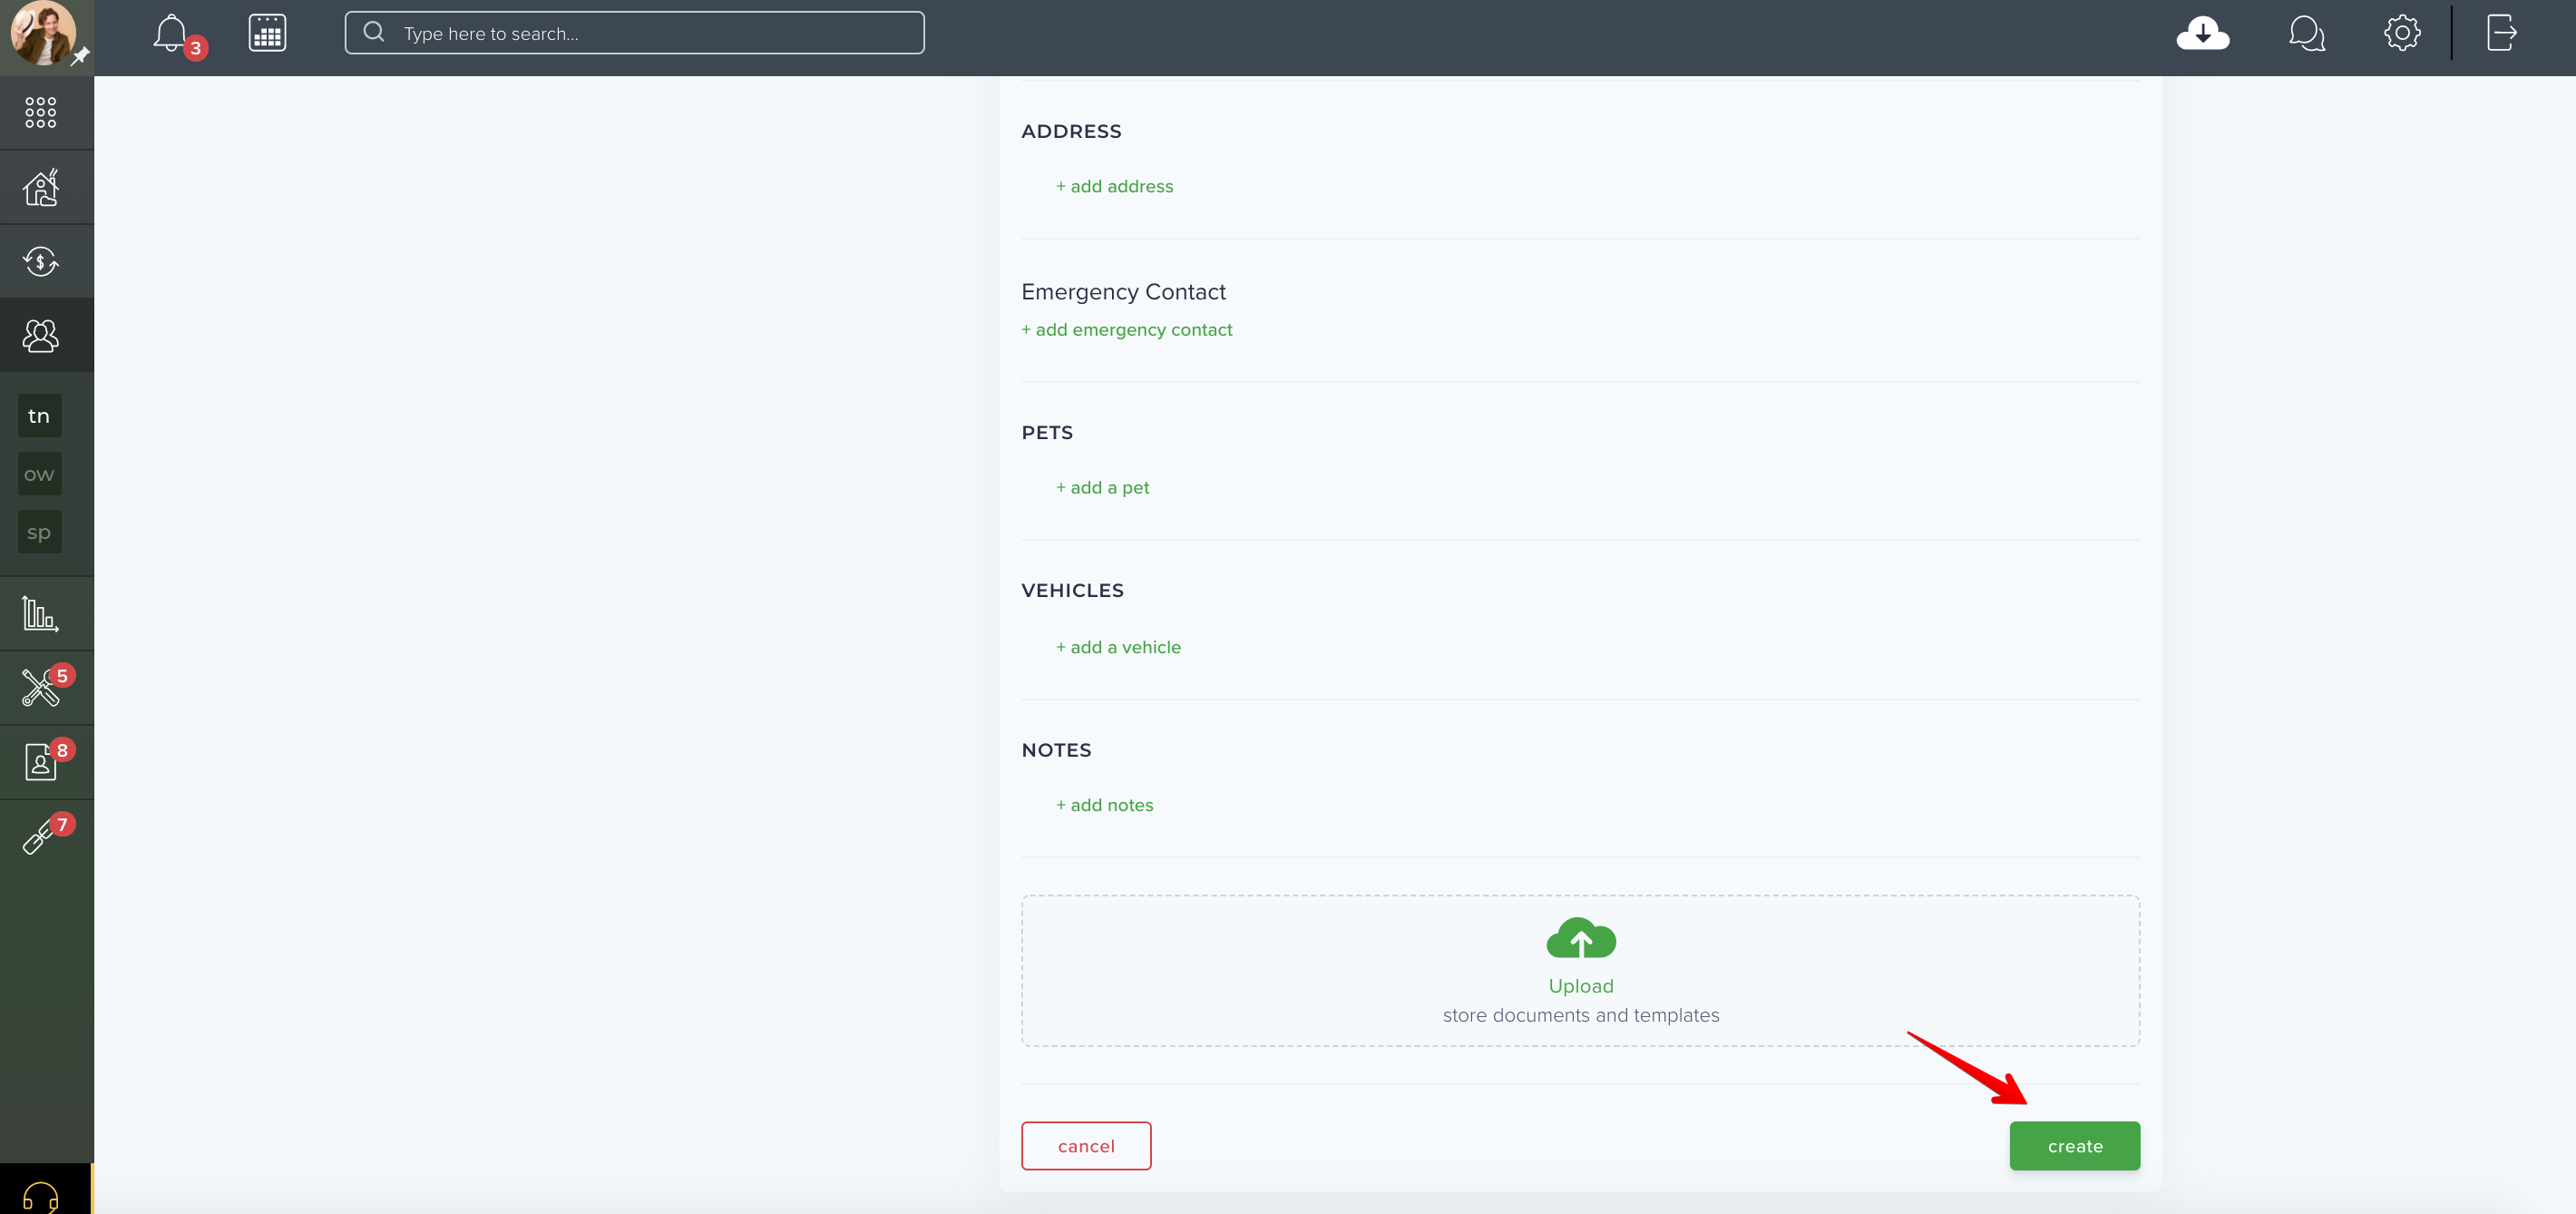Click the 'Emergency Contact' heading
2576x1214 pixels.
1123,292
